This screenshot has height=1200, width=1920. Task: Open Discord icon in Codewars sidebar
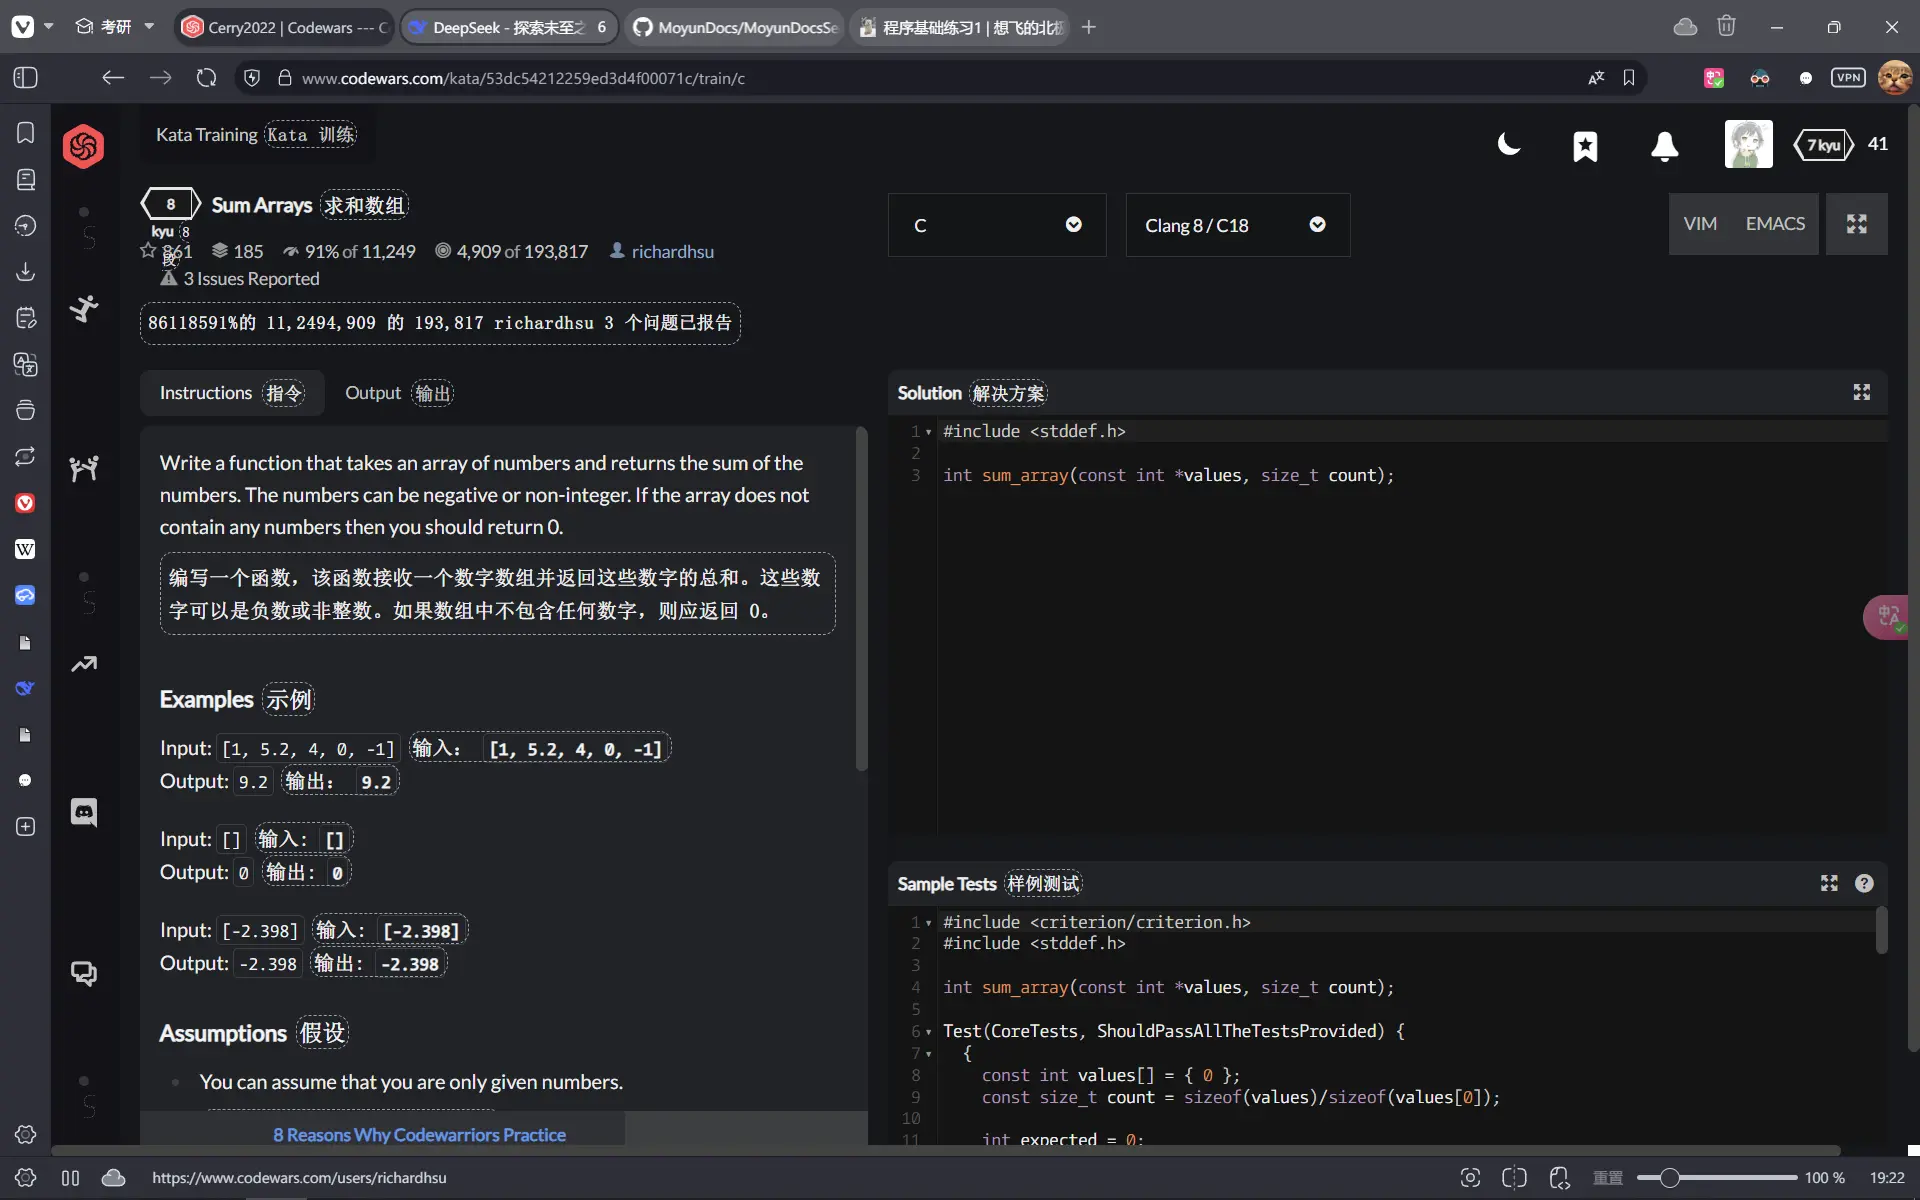83,812
